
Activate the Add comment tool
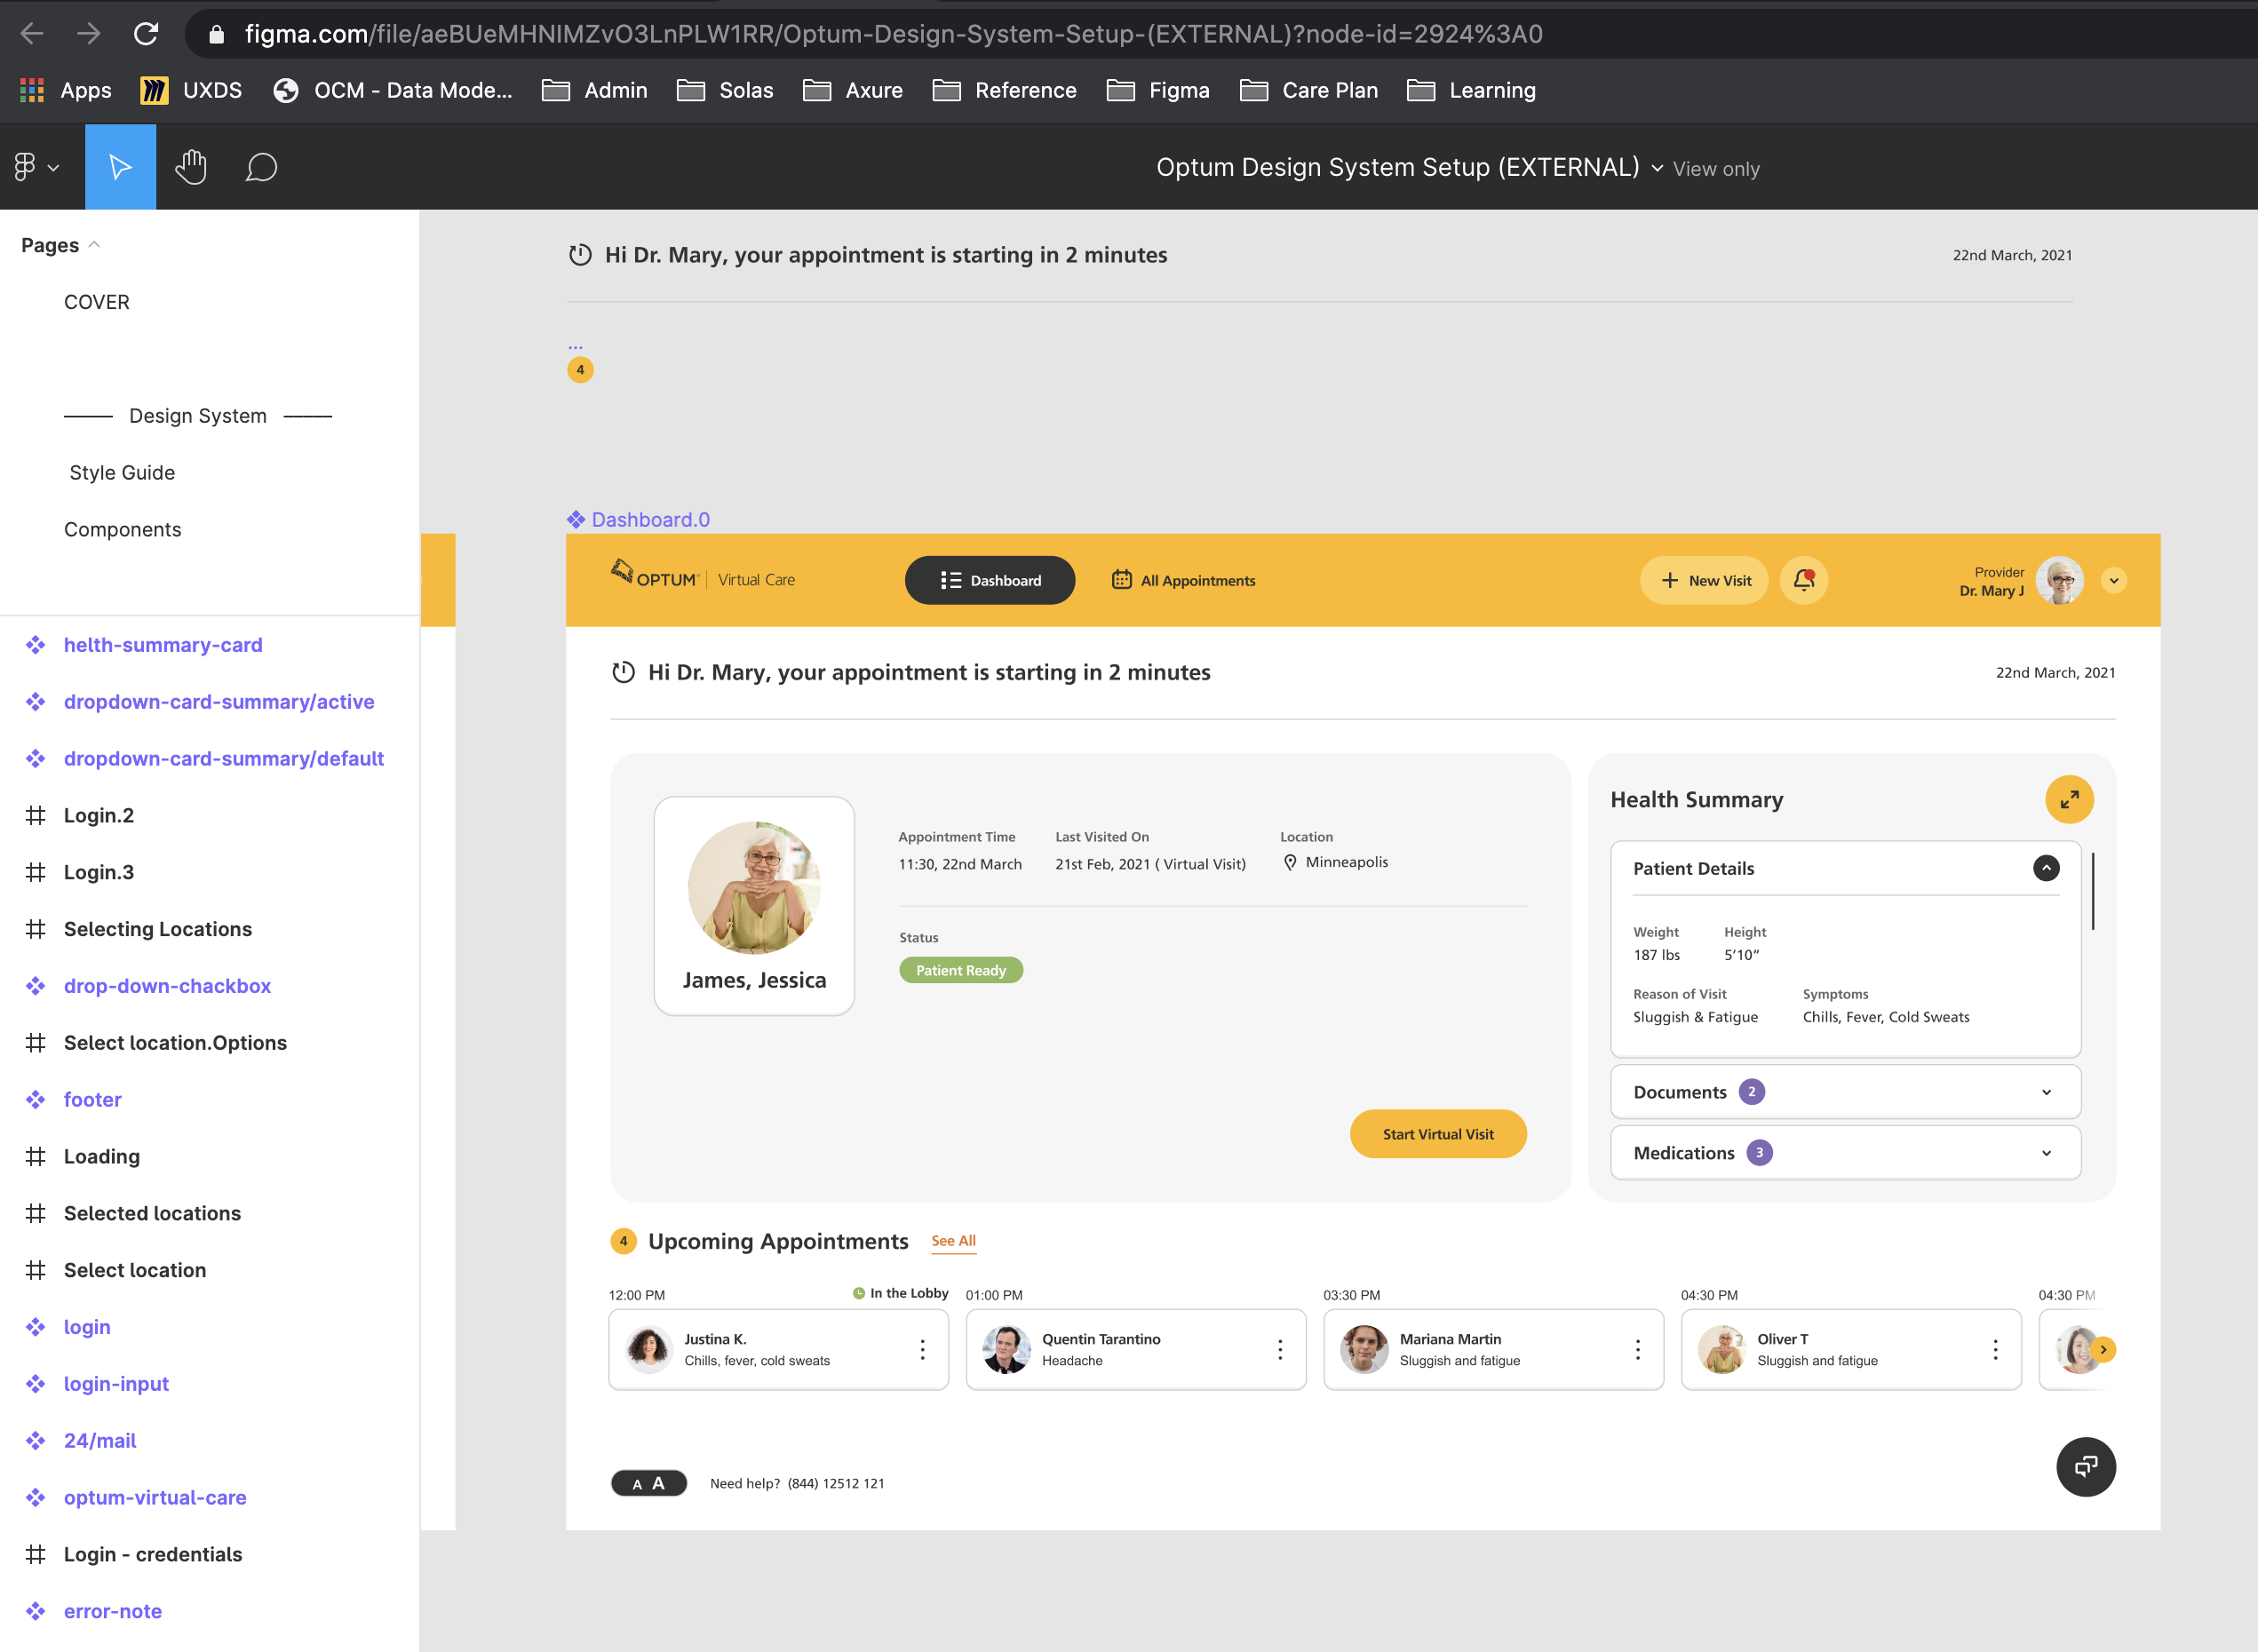point(261,166)
